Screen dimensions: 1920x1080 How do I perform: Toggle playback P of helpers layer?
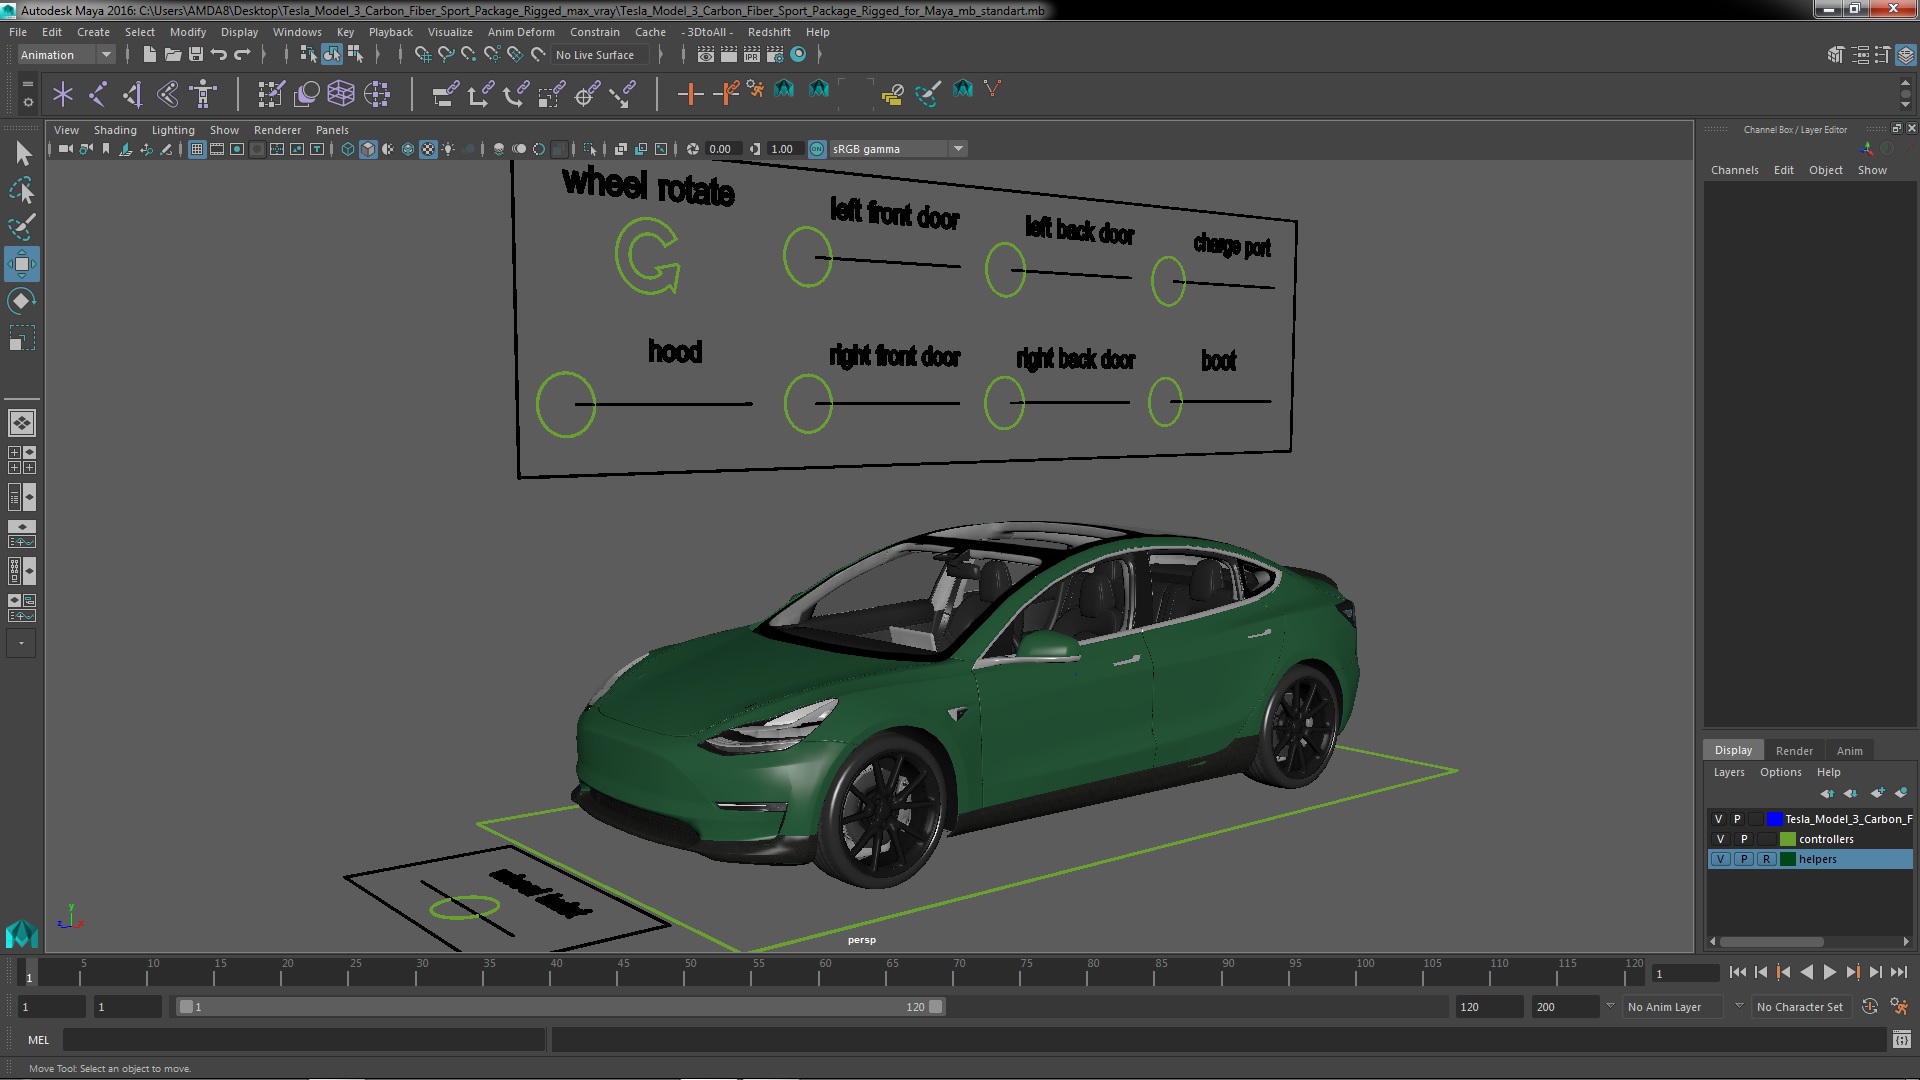pos(1743,859)
